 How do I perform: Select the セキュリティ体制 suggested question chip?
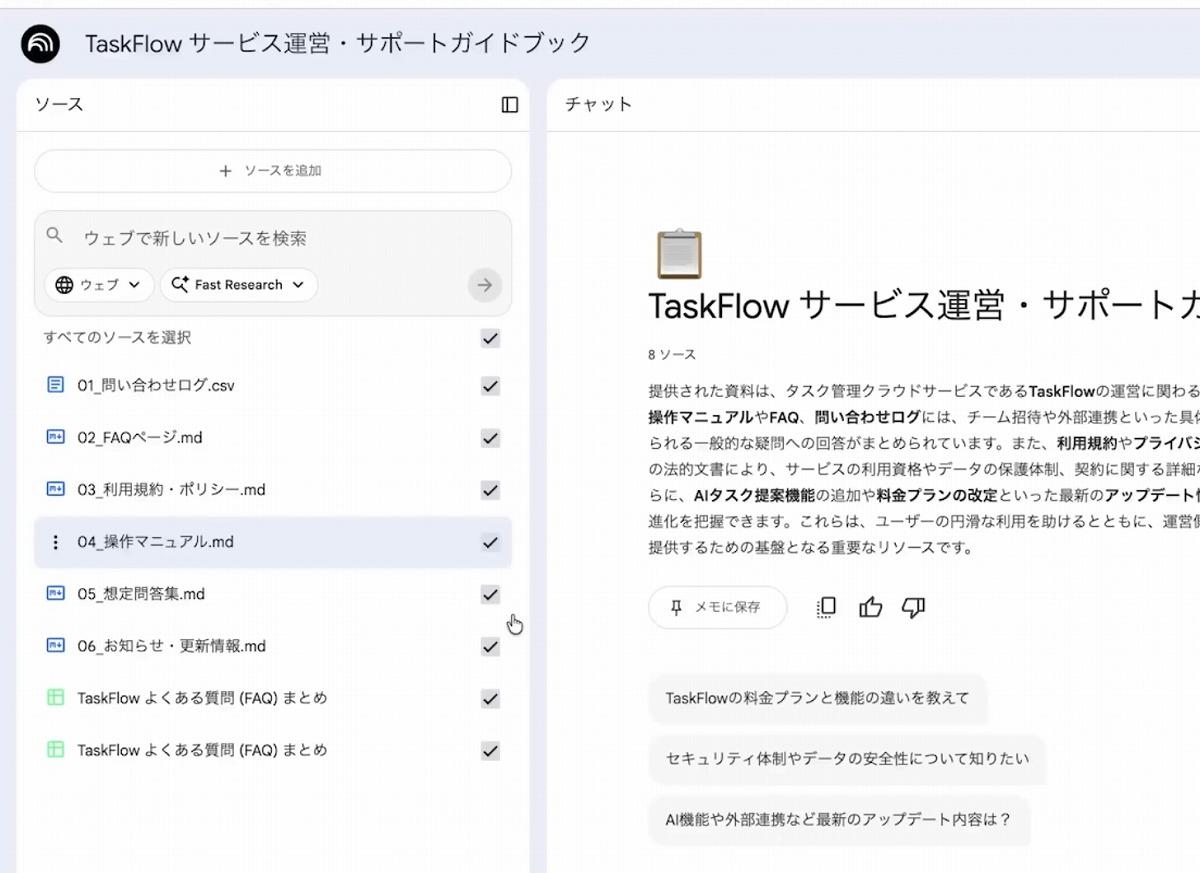[x=846, y=758]
